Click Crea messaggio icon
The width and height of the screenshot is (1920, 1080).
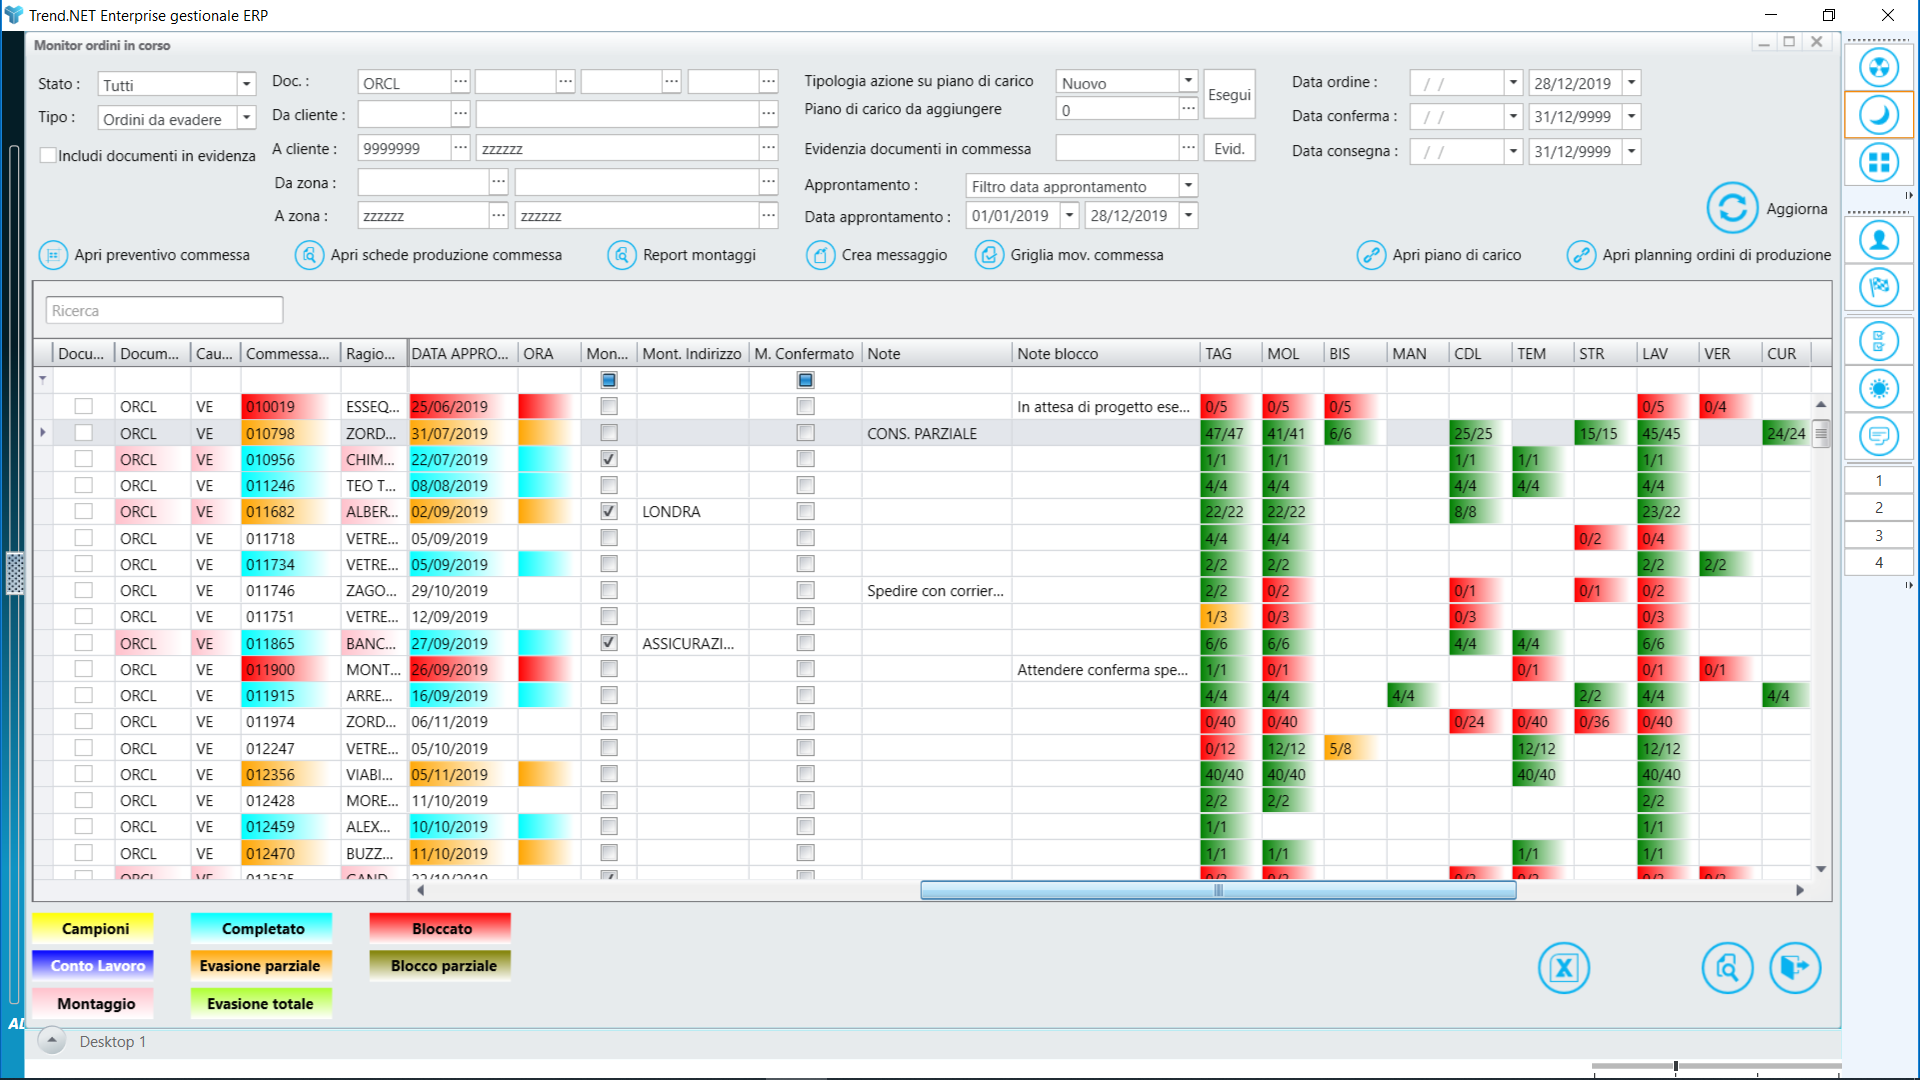click(820, 255)
